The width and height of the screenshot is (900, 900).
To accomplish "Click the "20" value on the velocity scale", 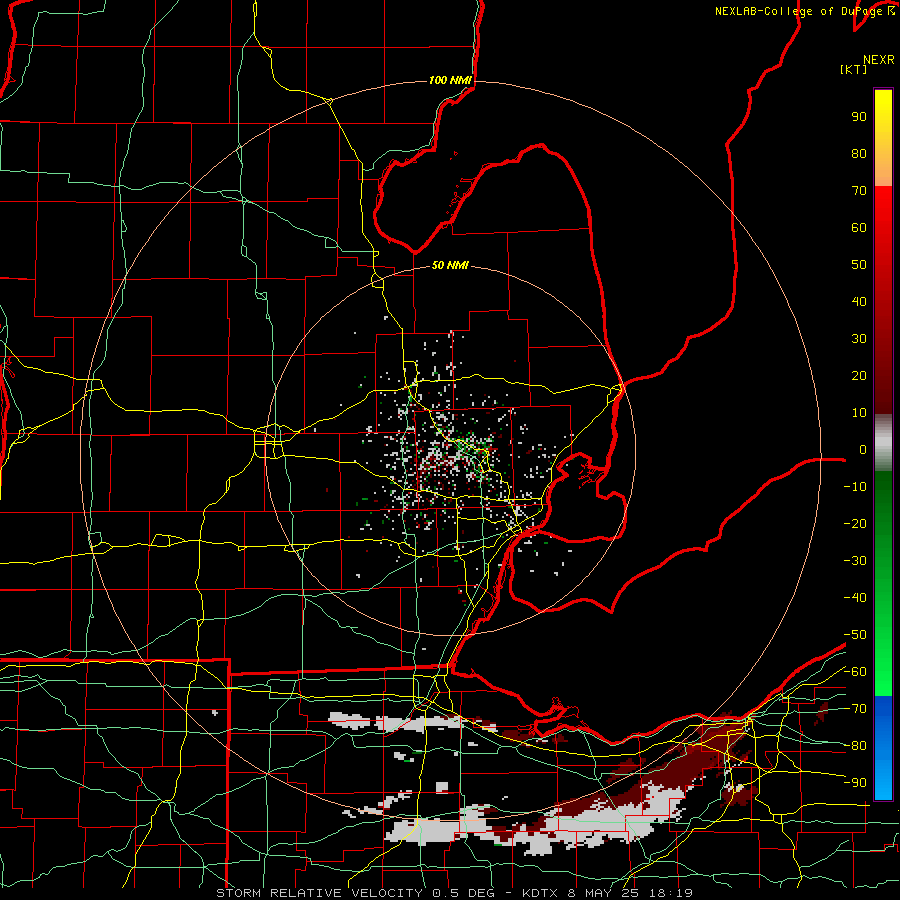I will point(859,376).
